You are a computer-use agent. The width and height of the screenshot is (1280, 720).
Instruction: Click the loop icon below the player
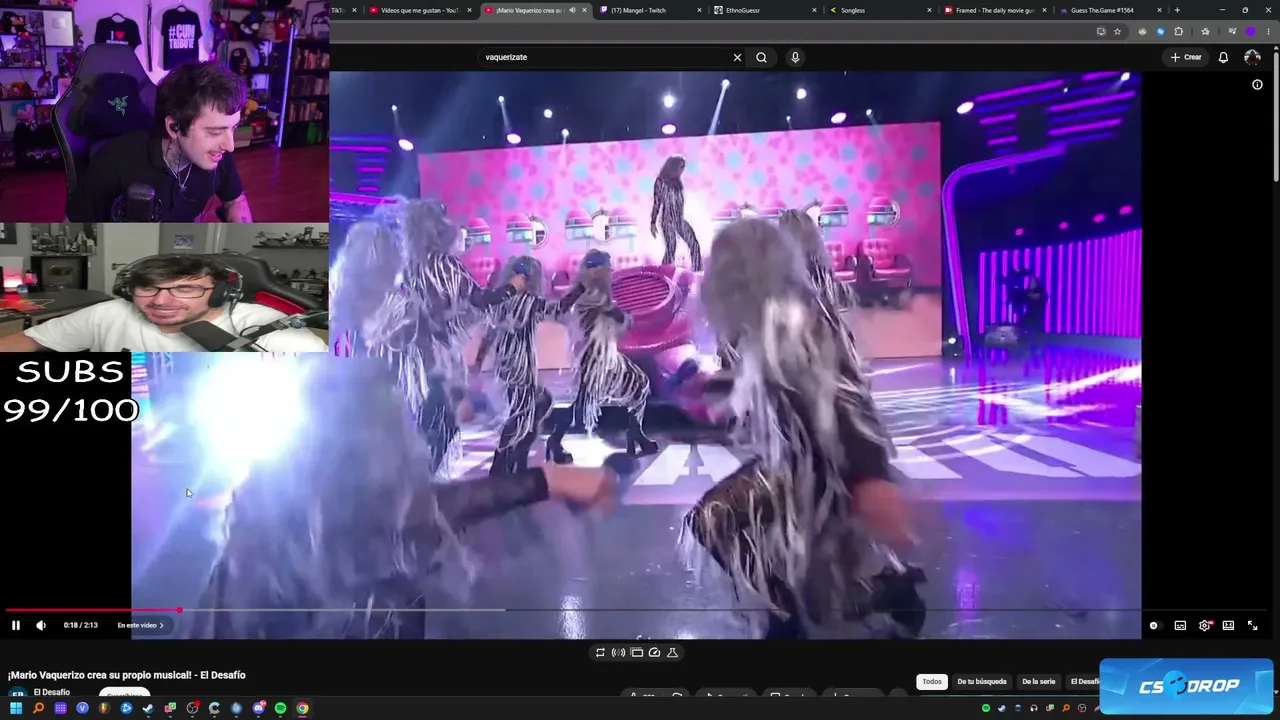[x=600, y=652]
